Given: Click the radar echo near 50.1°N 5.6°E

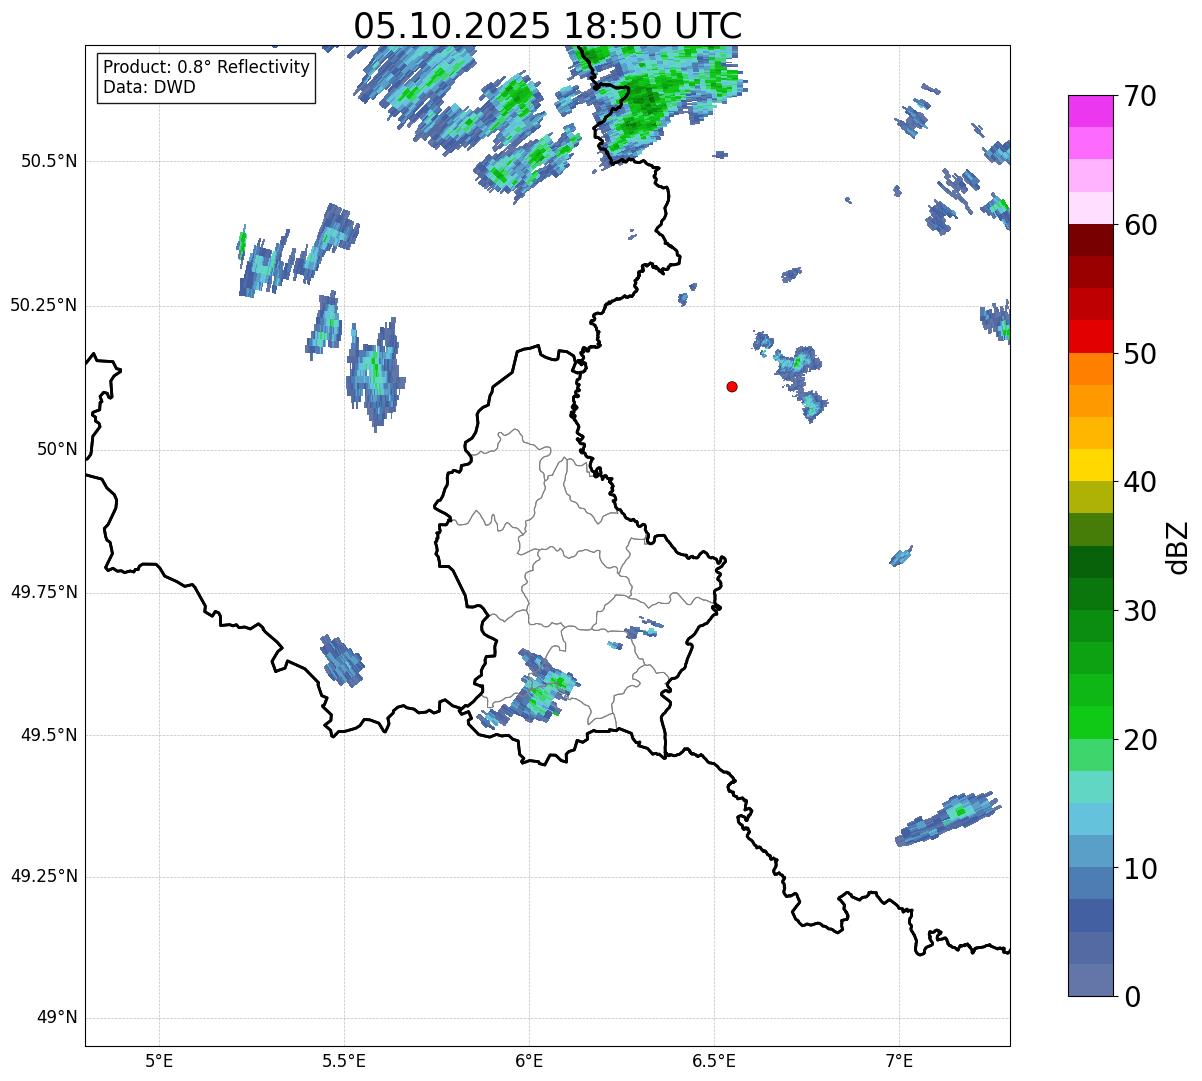Looking at the screenshot, I should (x=376, y=373).
